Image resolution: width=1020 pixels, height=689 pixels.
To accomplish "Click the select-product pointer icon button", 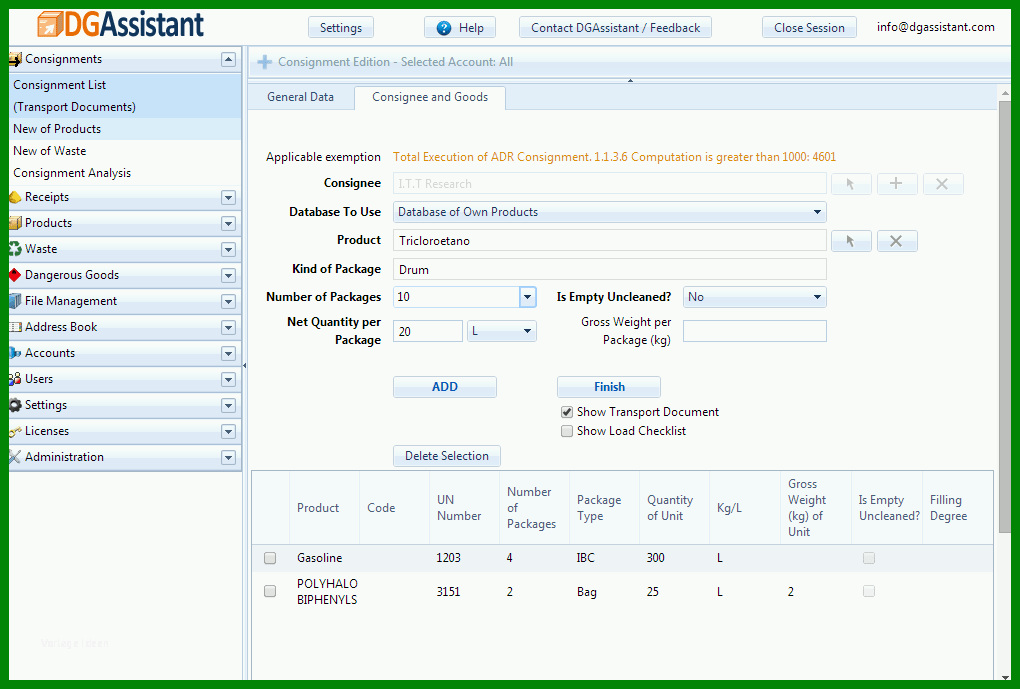I will (x=851, y=241).
